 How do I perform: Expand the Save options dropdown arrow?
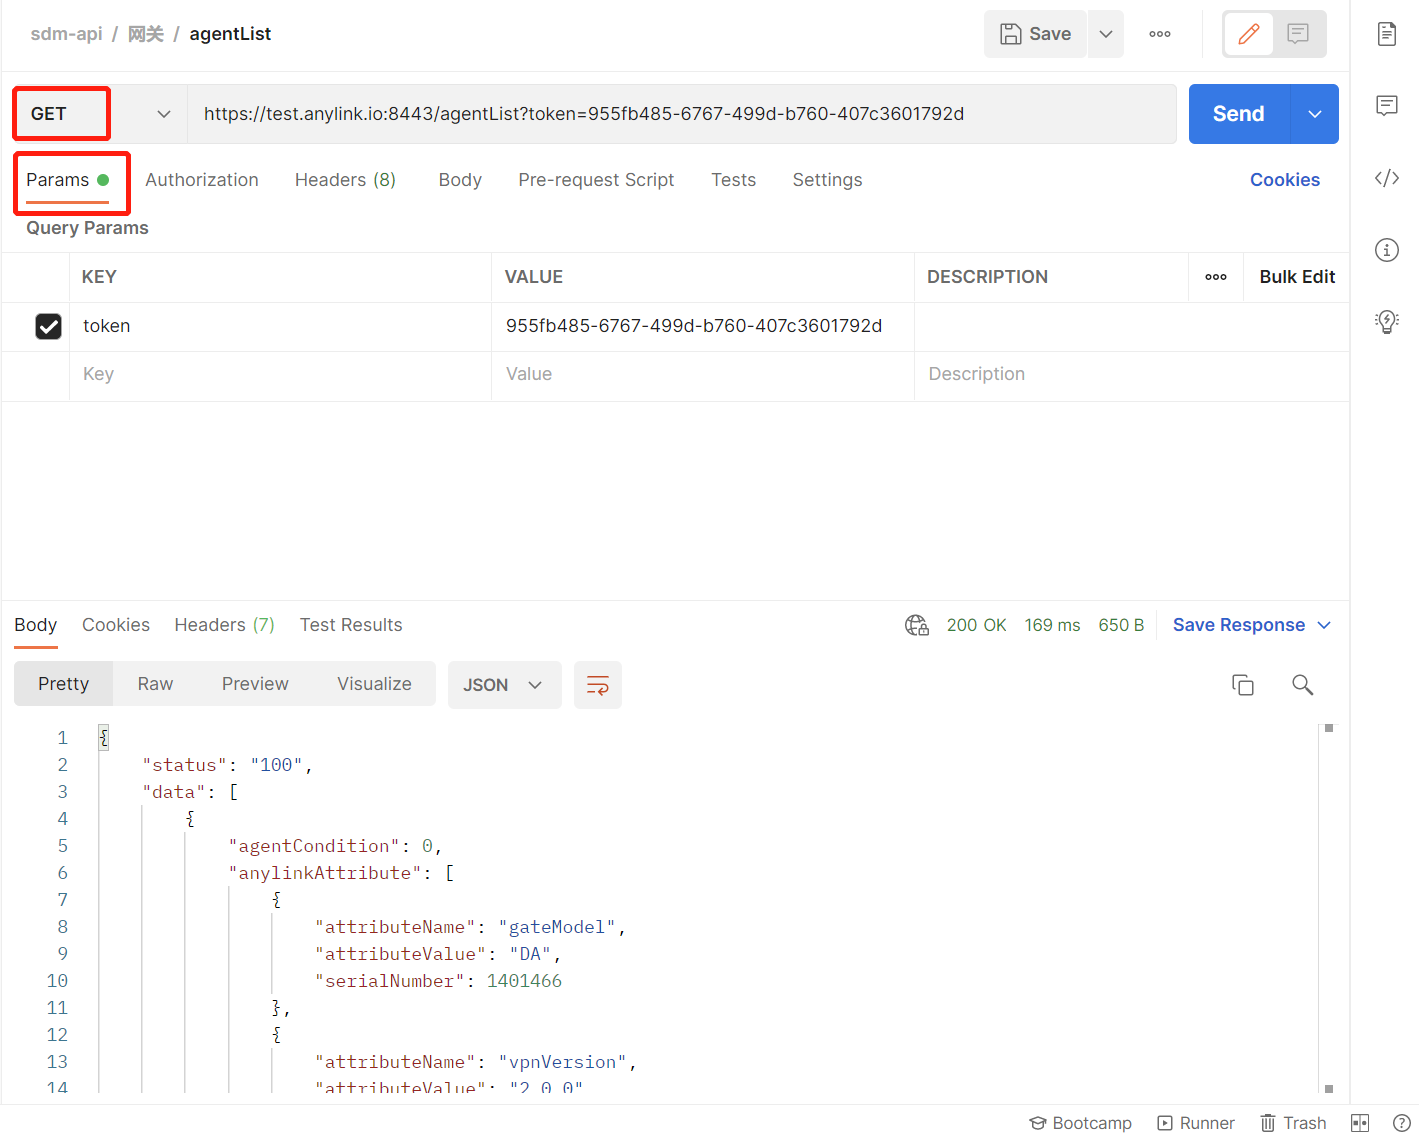pos(1106,34)
